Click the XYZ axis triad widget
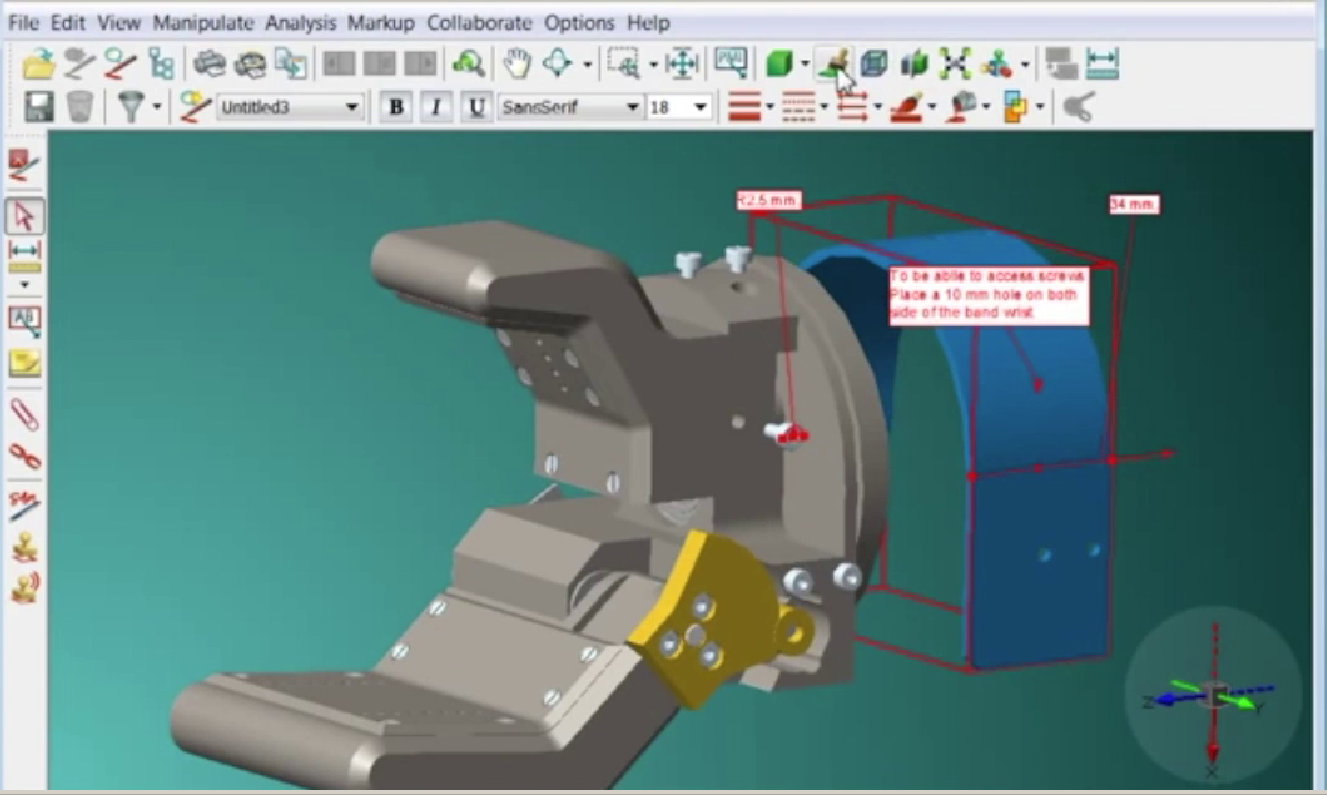 (x=1212, y=696)
